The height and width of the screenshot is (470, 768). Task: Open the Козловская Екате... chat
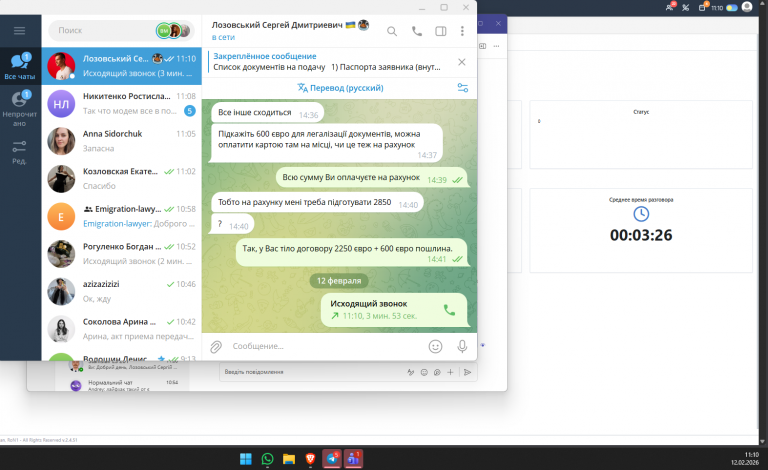[121, 179]
